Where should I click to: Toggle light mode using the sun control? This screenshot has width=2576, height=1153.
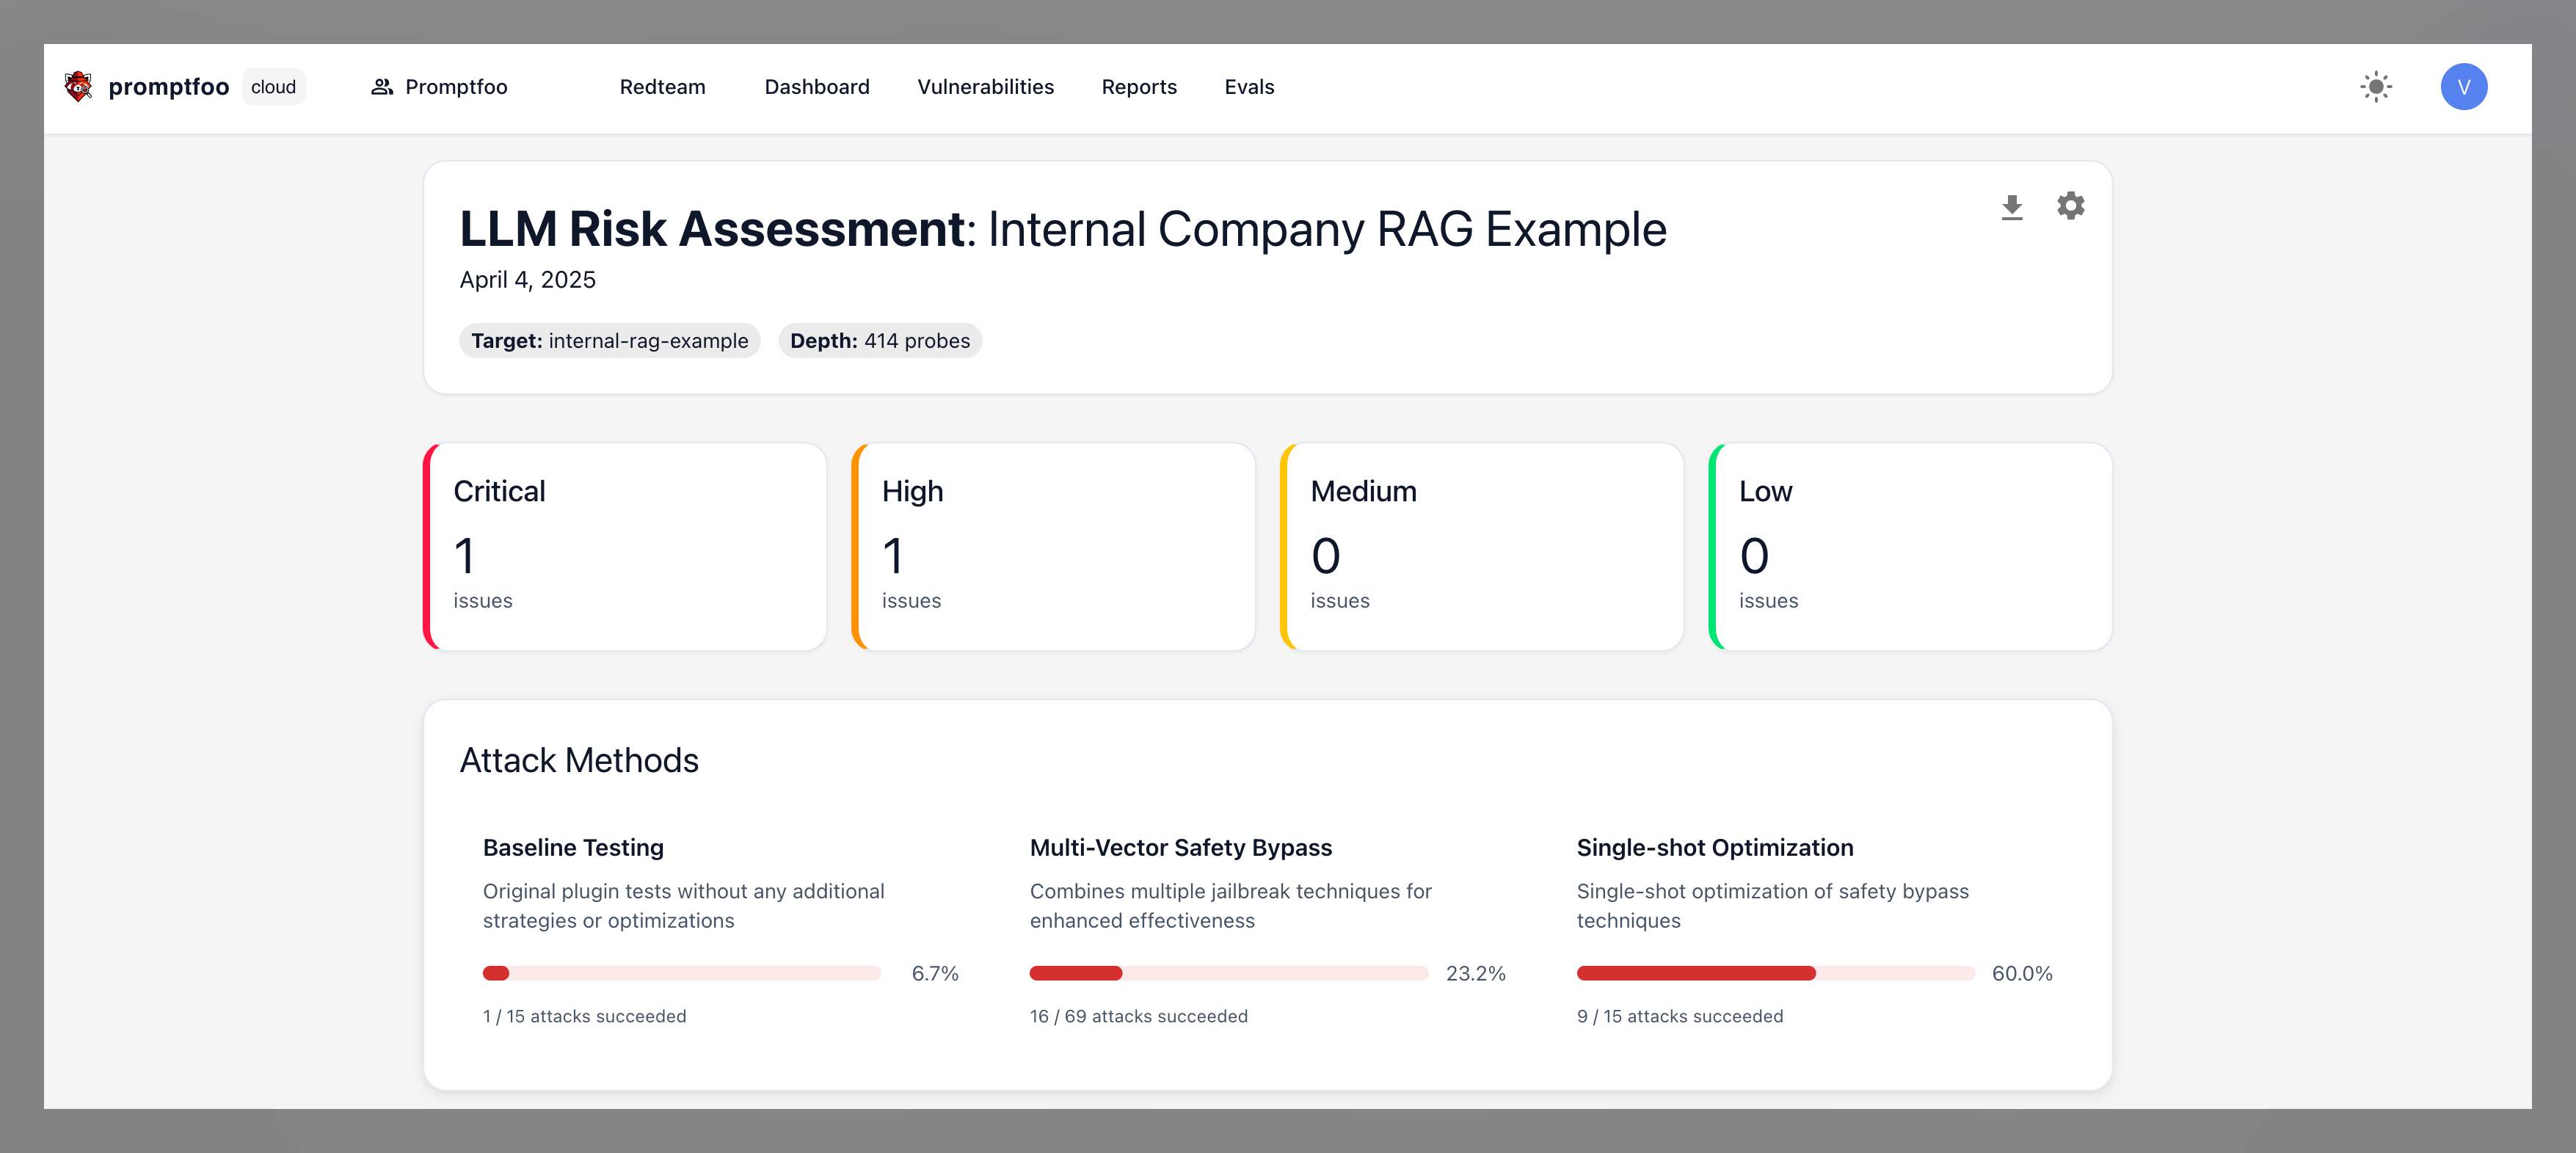tap(2377, 87)
